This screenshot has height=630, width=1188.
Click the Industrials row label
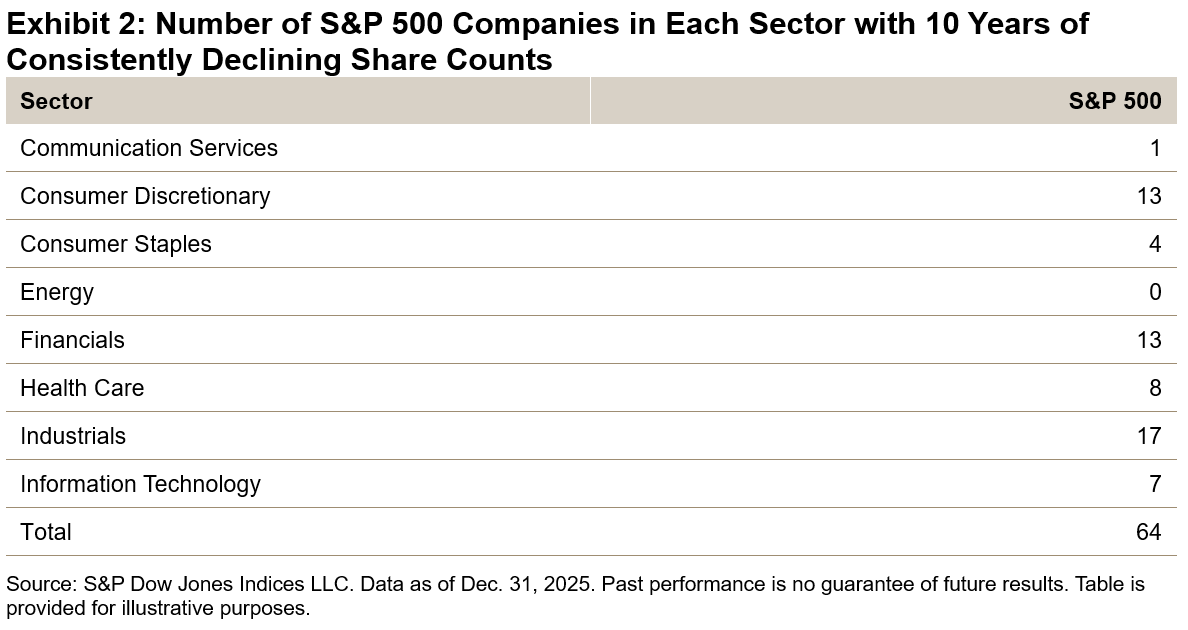73,436
